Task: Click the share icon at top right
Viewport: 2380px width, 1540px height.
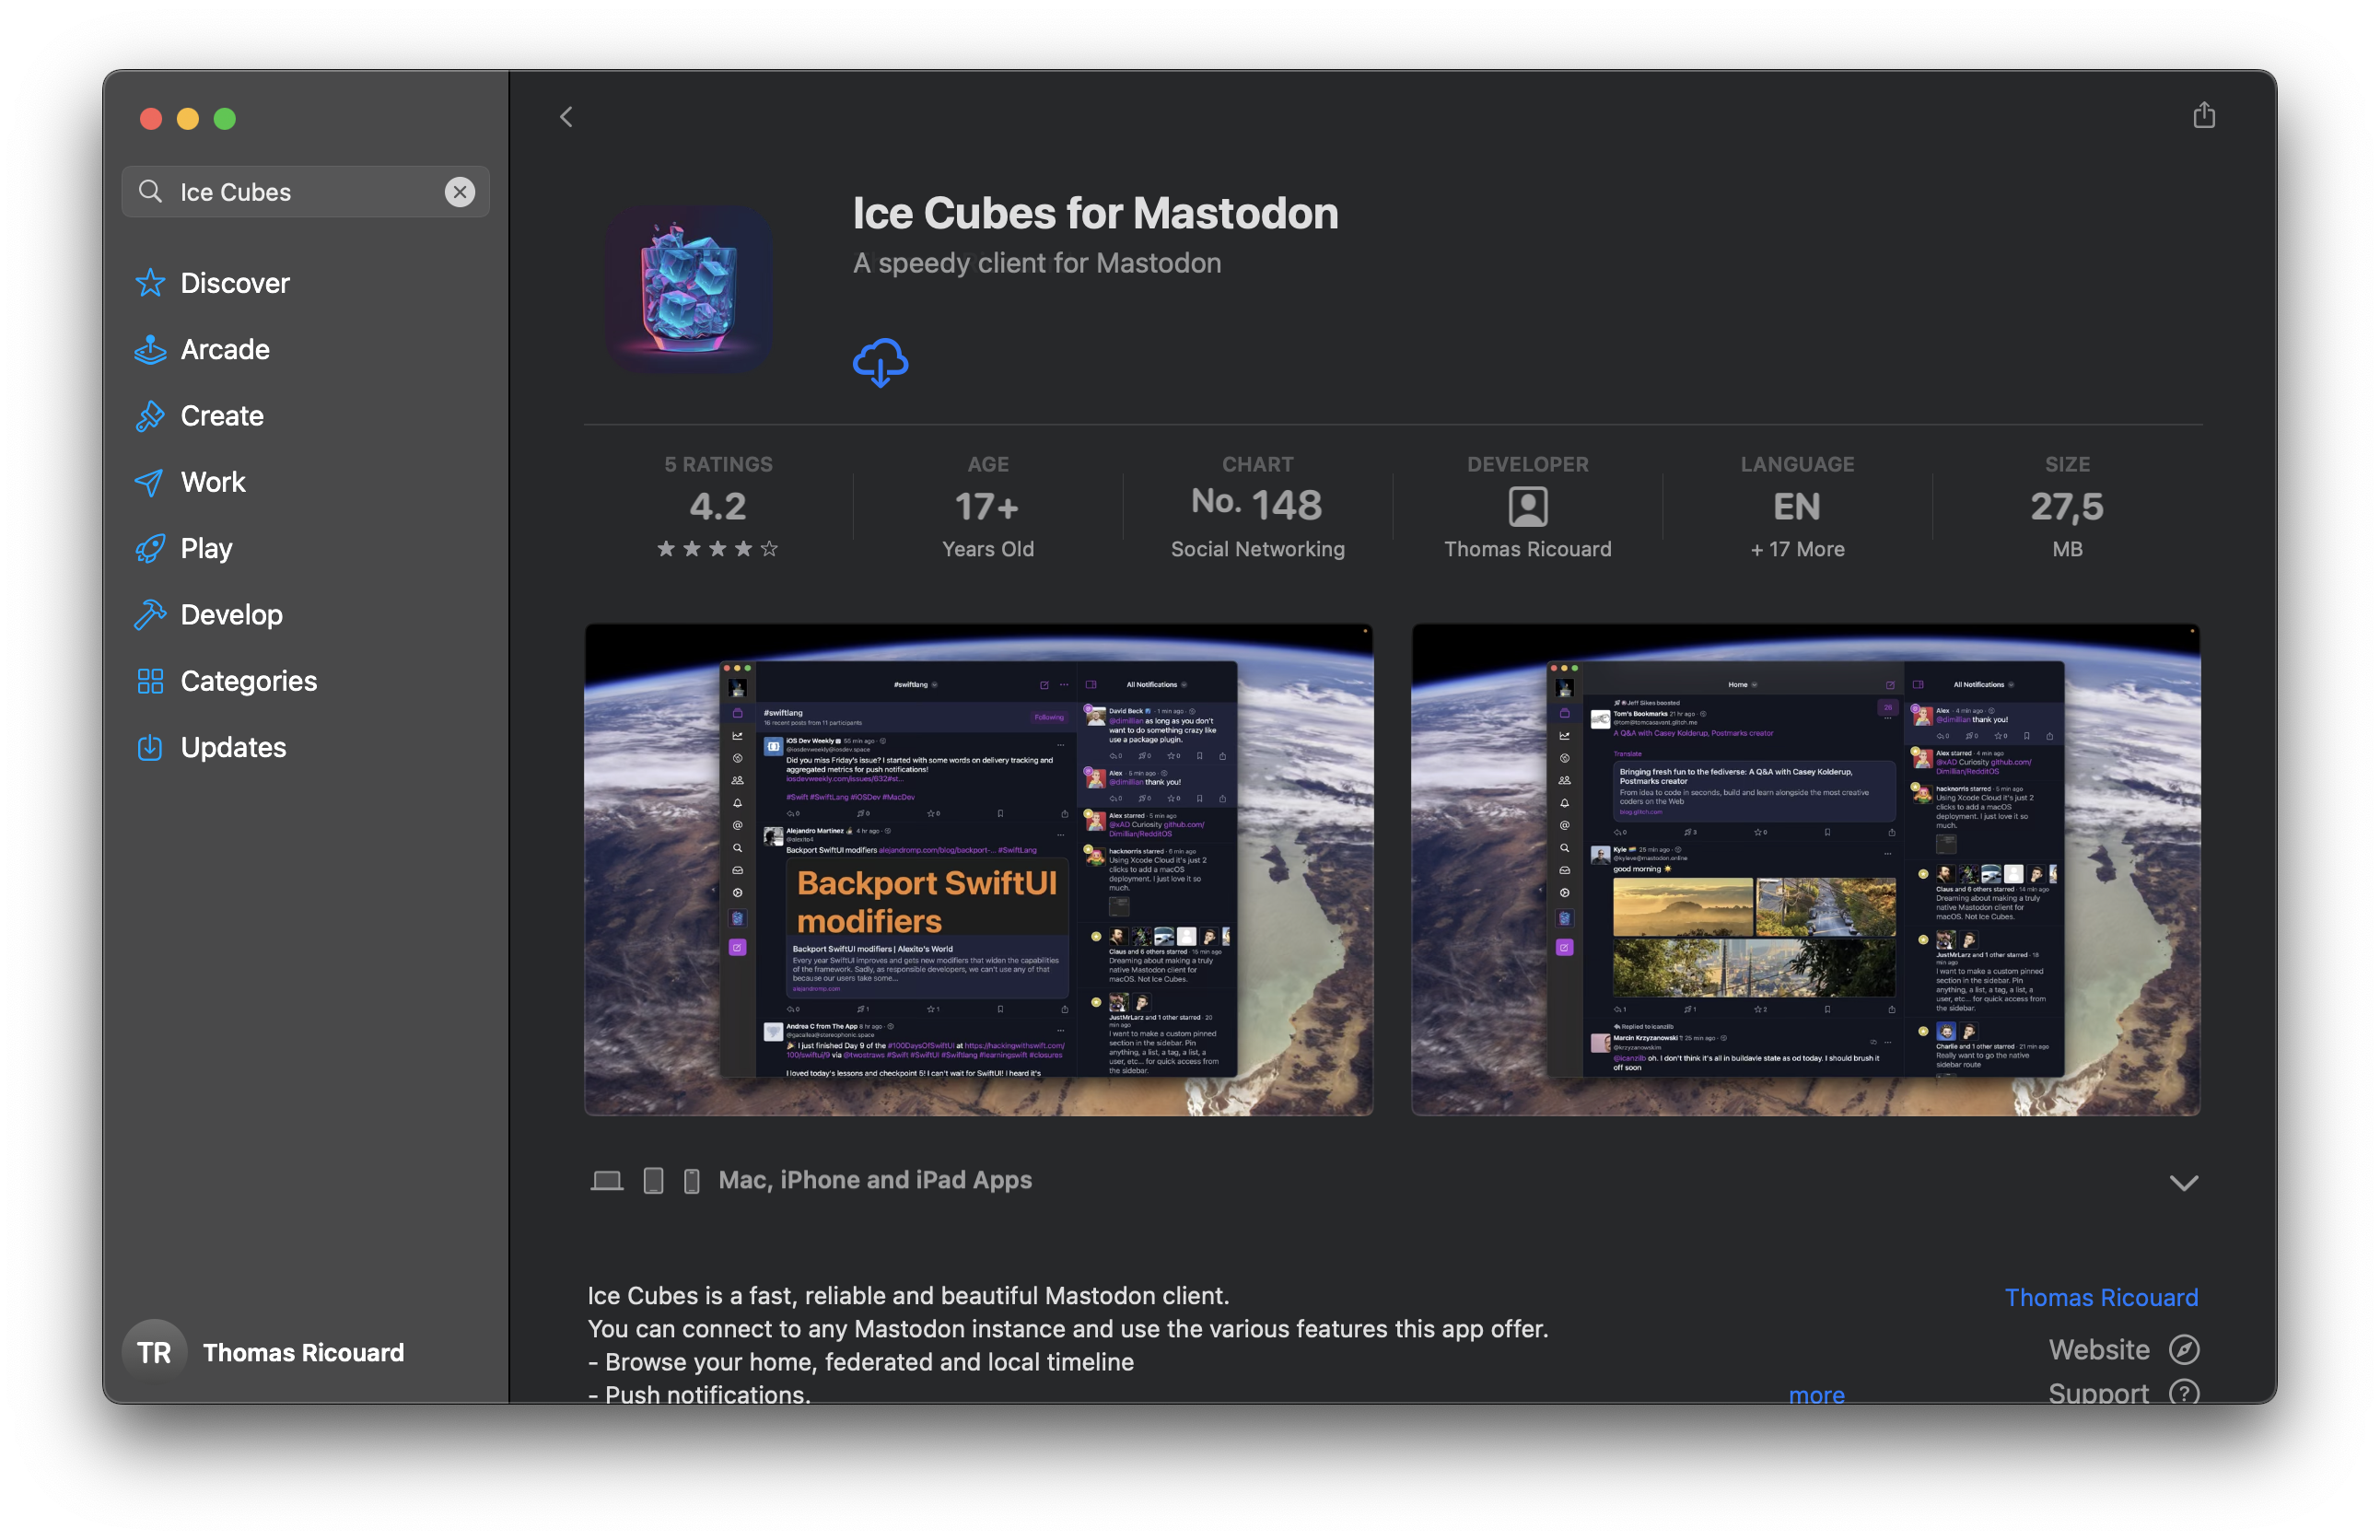Action: pos(2203,116)
